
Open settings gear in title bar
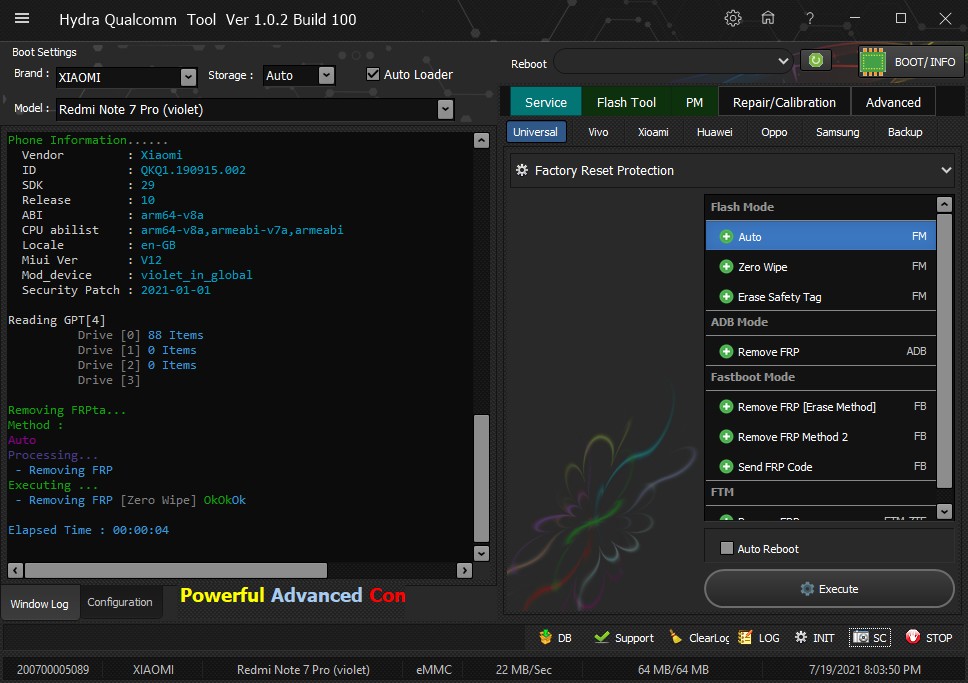tap(733, 19)
